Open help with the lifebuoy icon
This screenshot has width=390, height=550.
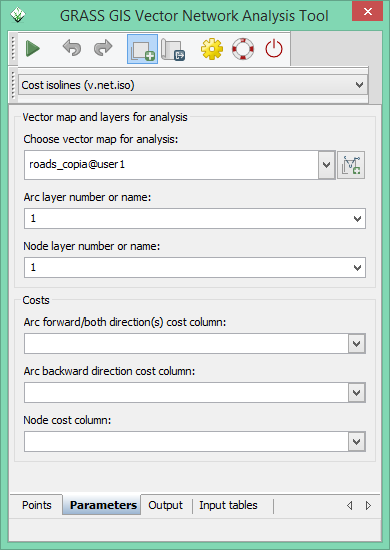coord(243,49)
